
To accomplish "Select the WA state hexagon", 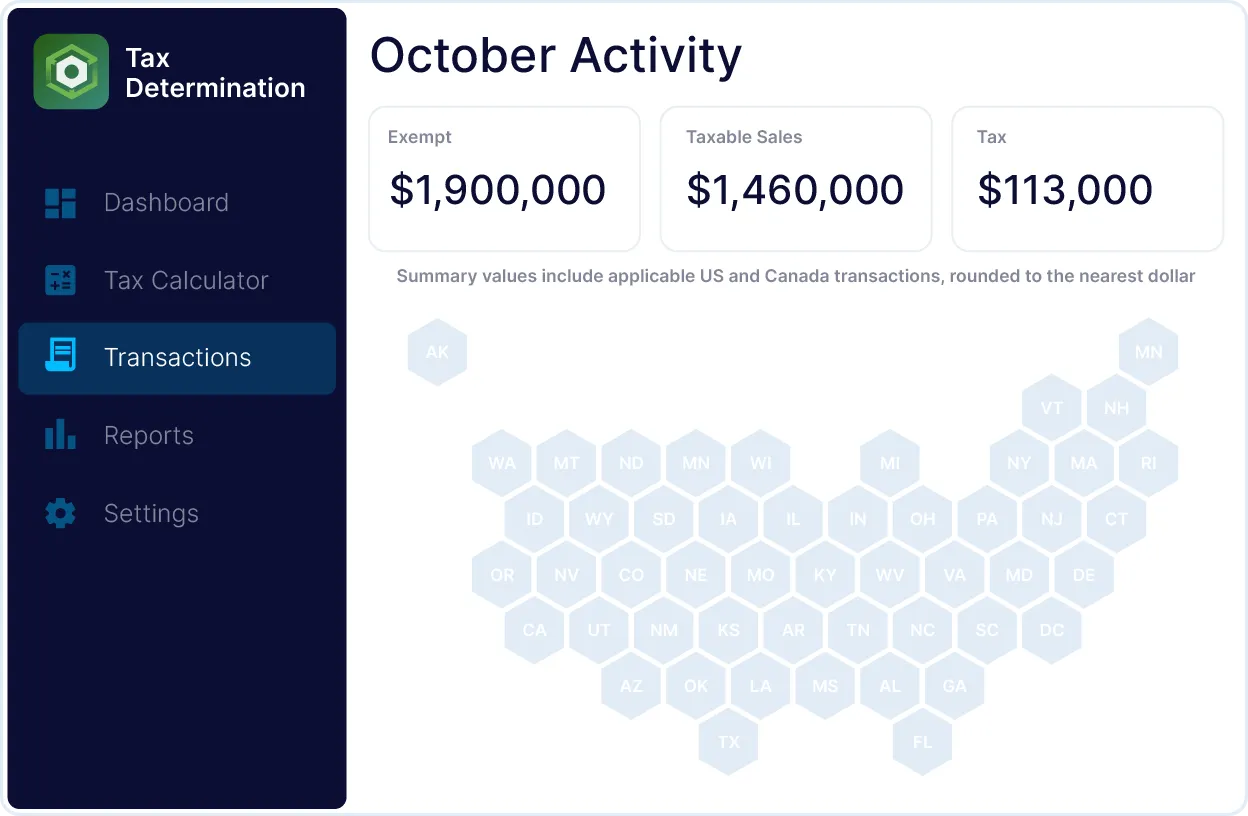I will point(502,463).
